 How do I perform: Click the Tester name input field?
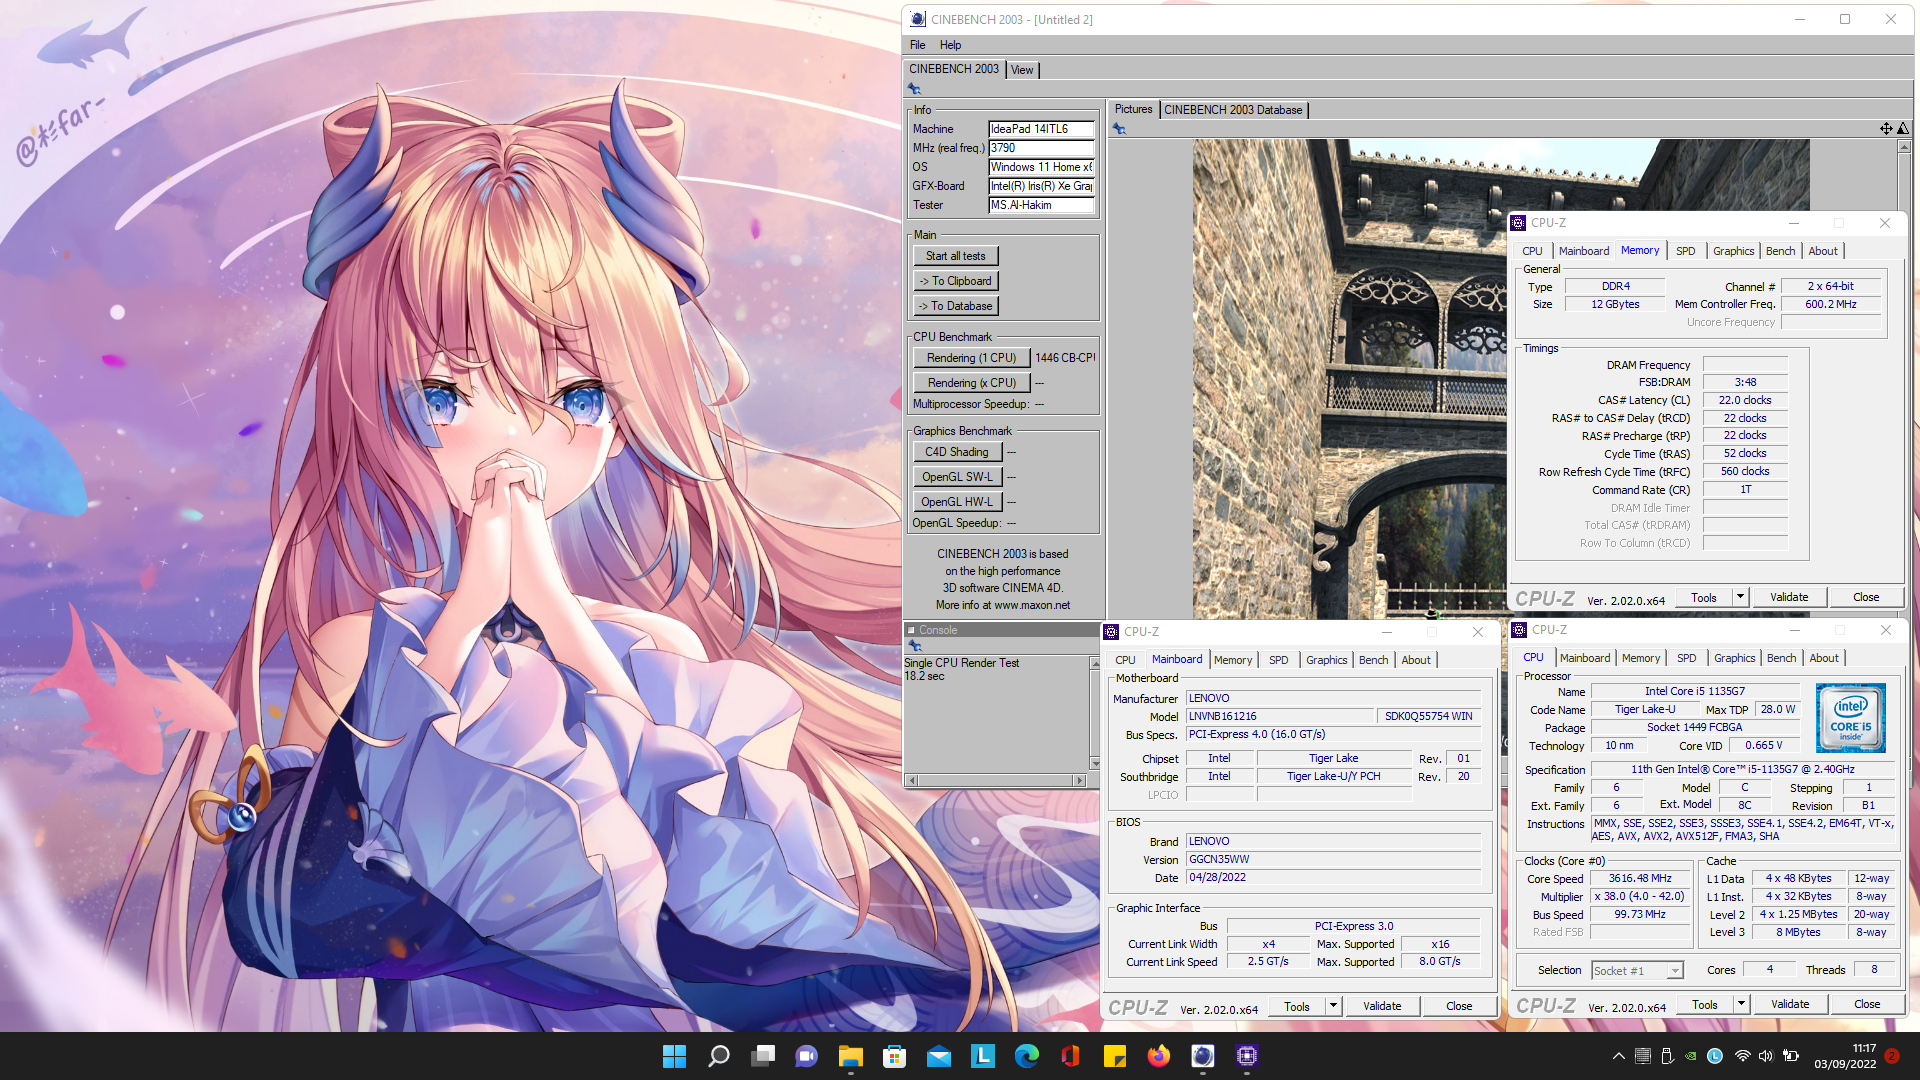(x=1040, y=205)
